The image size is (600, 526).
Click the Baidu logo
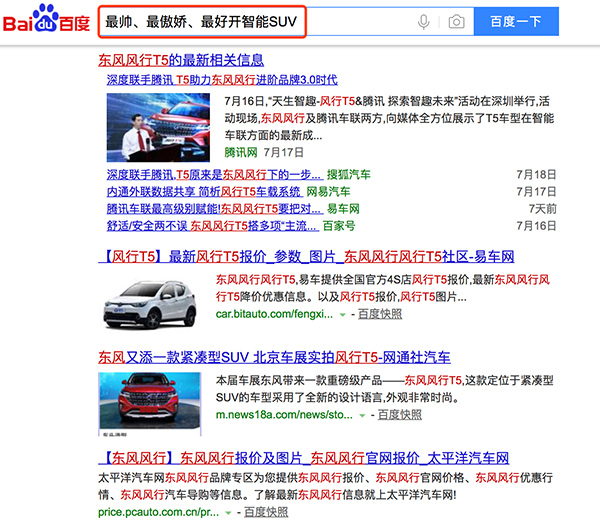(46, 19)
